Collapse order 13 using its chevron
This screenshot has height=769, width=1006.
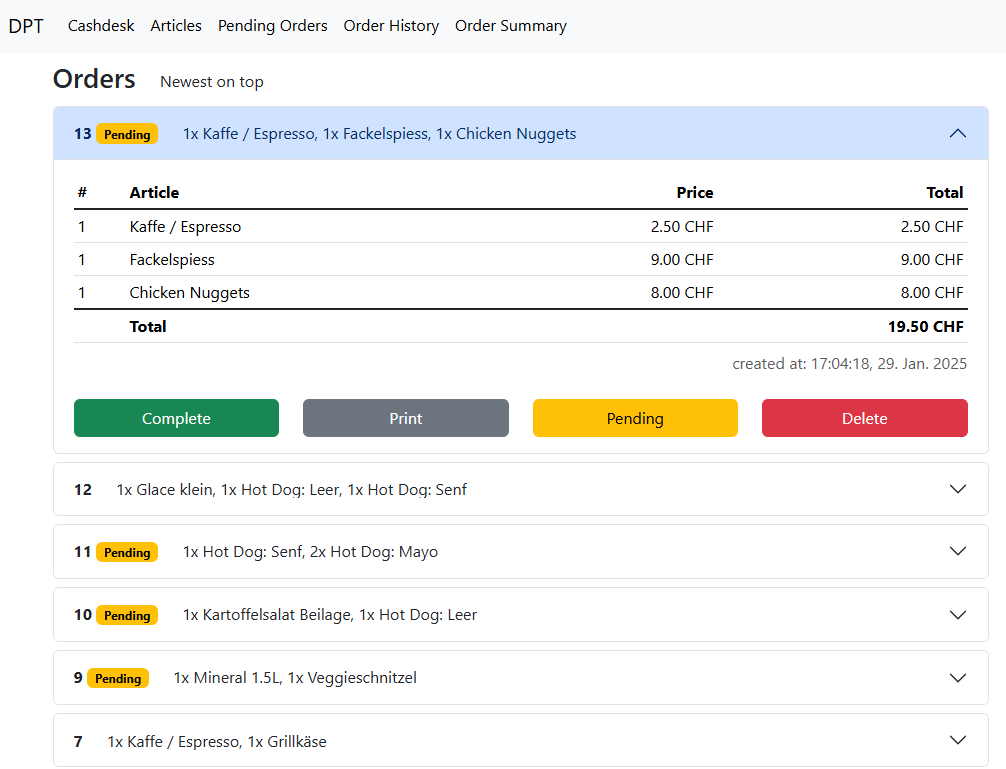(x=957, y=133)
